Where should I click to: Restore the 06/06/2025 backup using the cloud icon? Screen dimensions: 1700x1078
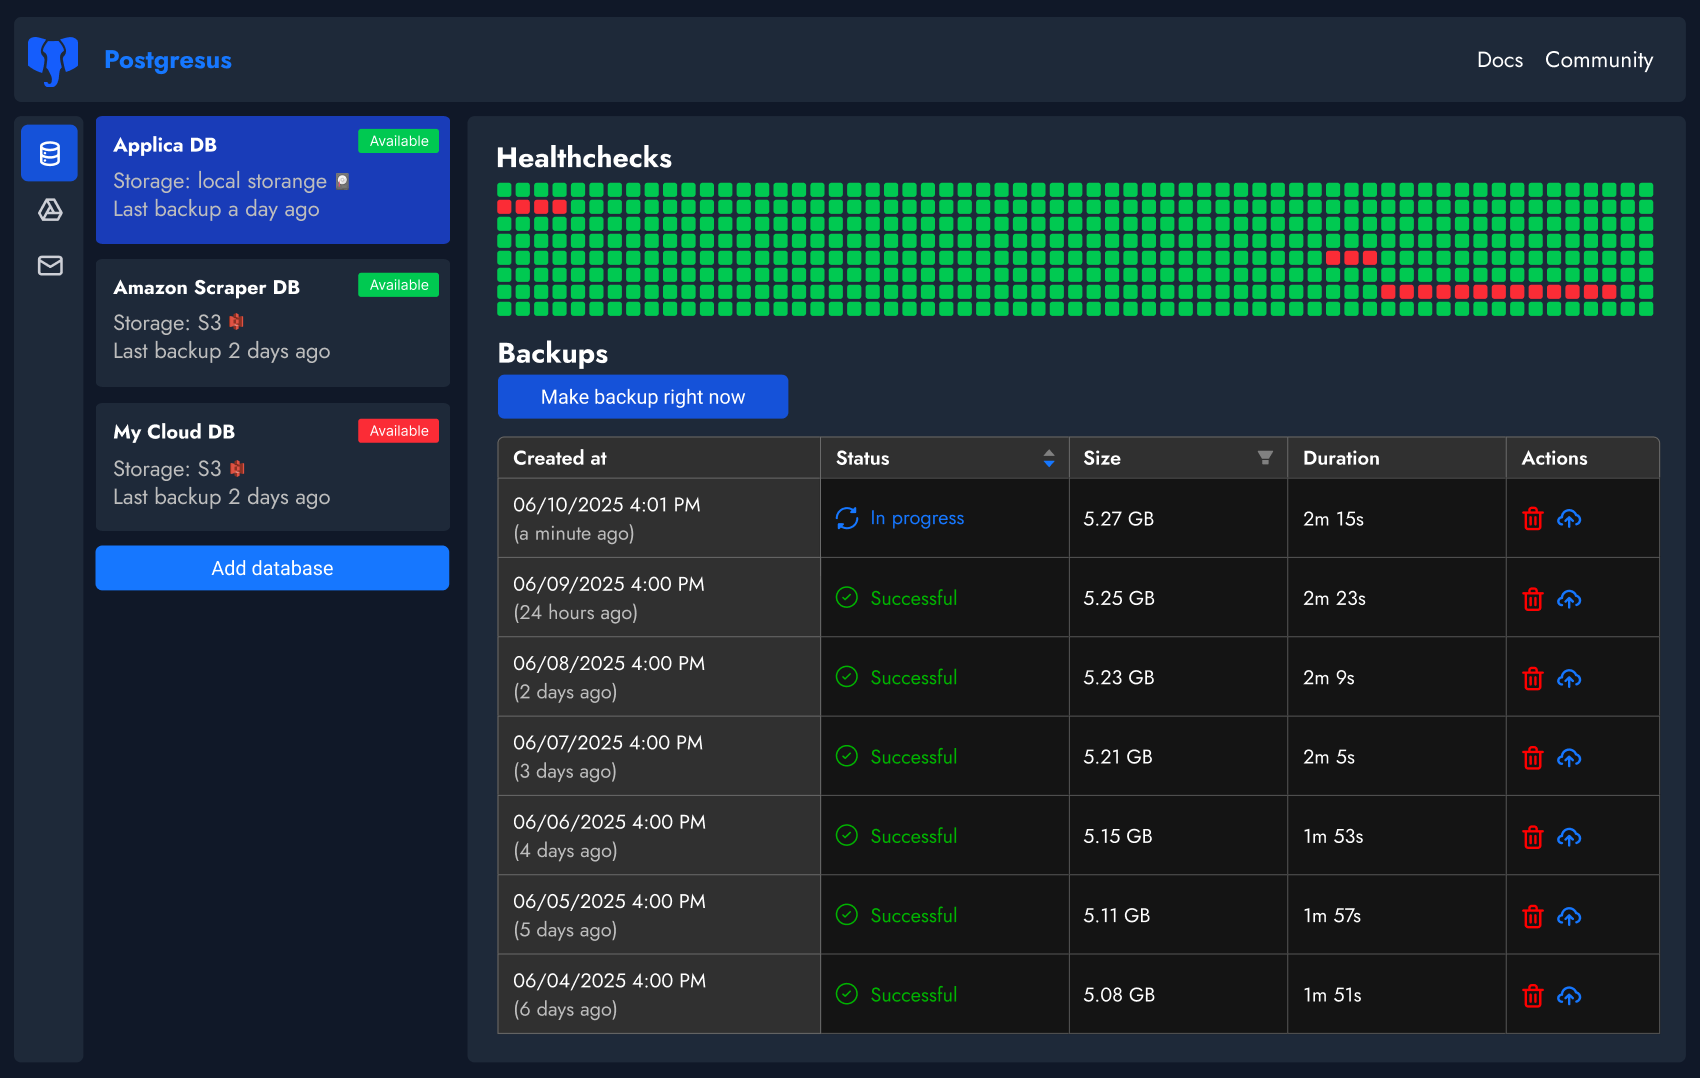tap(1569, 838)
